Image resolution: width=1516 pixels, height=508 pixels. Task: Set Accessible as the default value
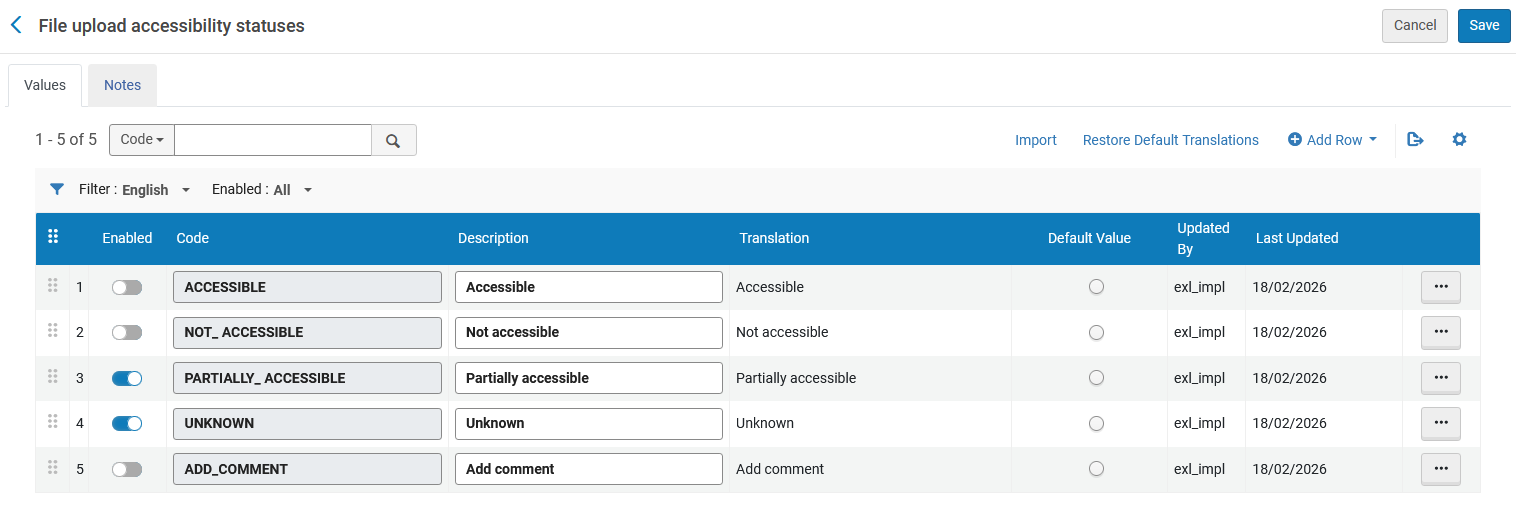(1096, 287)
